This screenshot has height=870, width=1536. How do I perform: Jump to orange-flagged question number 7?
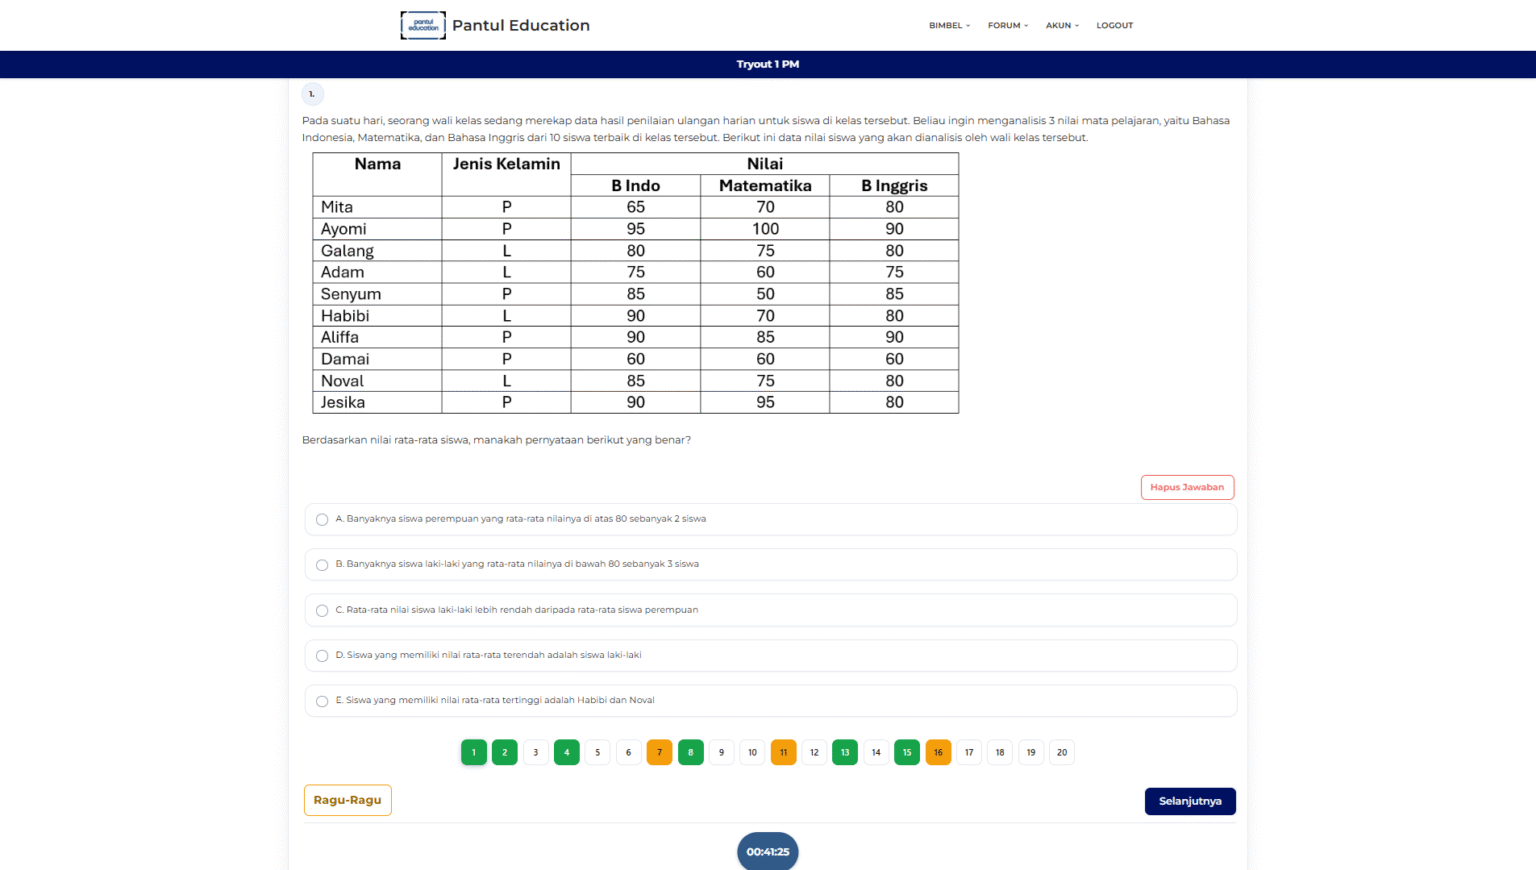click(x=659, y=752)
